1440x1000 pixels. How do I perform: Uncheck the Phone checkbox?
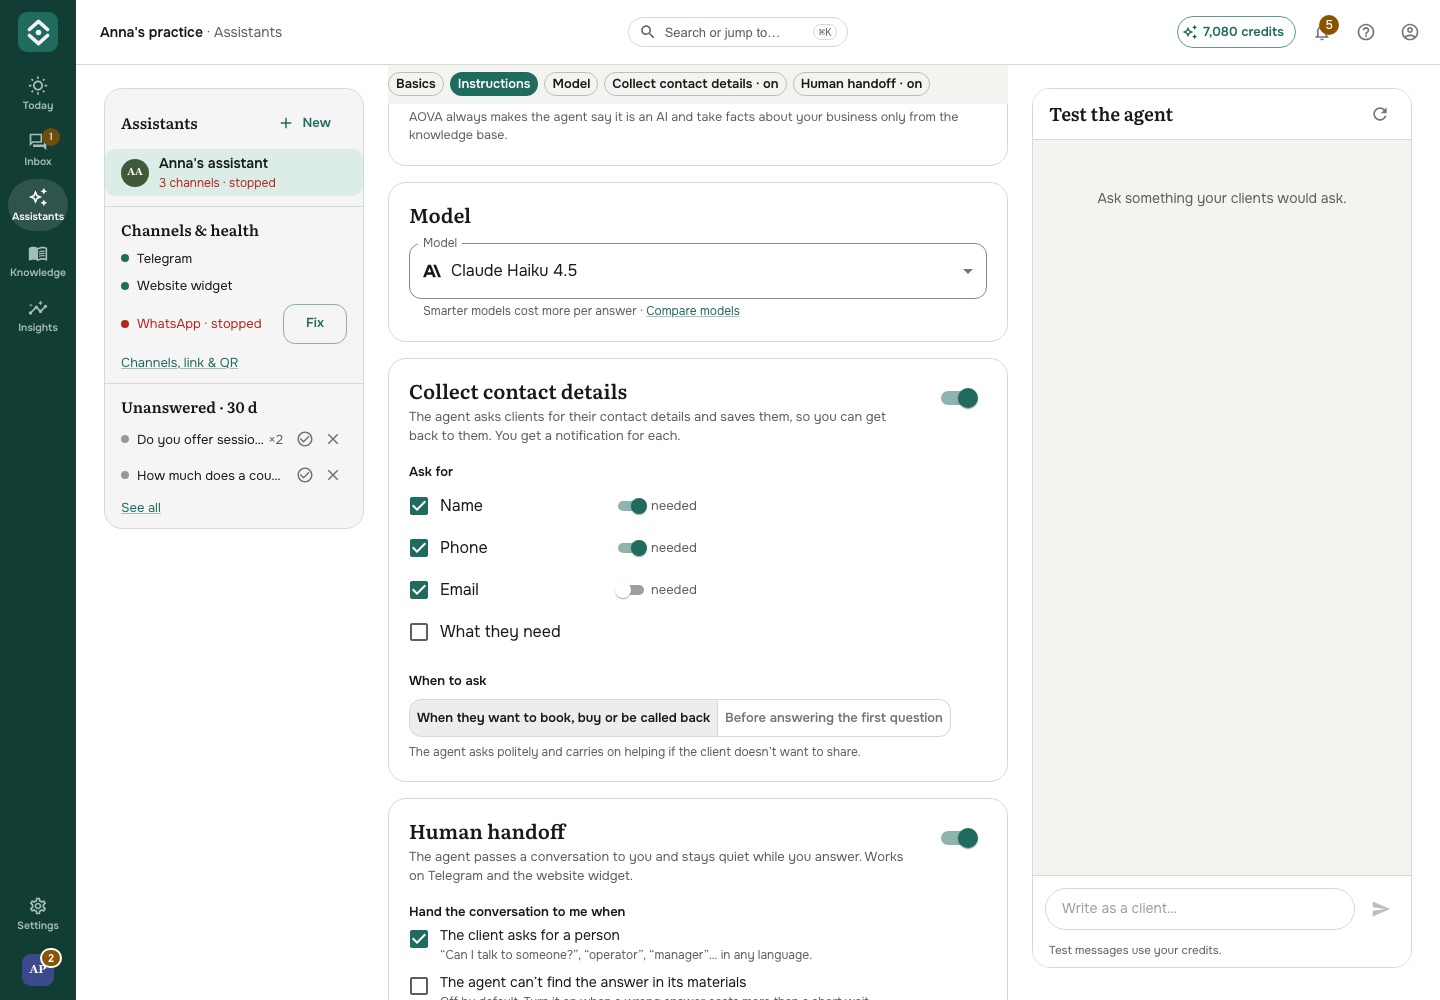[x=419, y=548]
